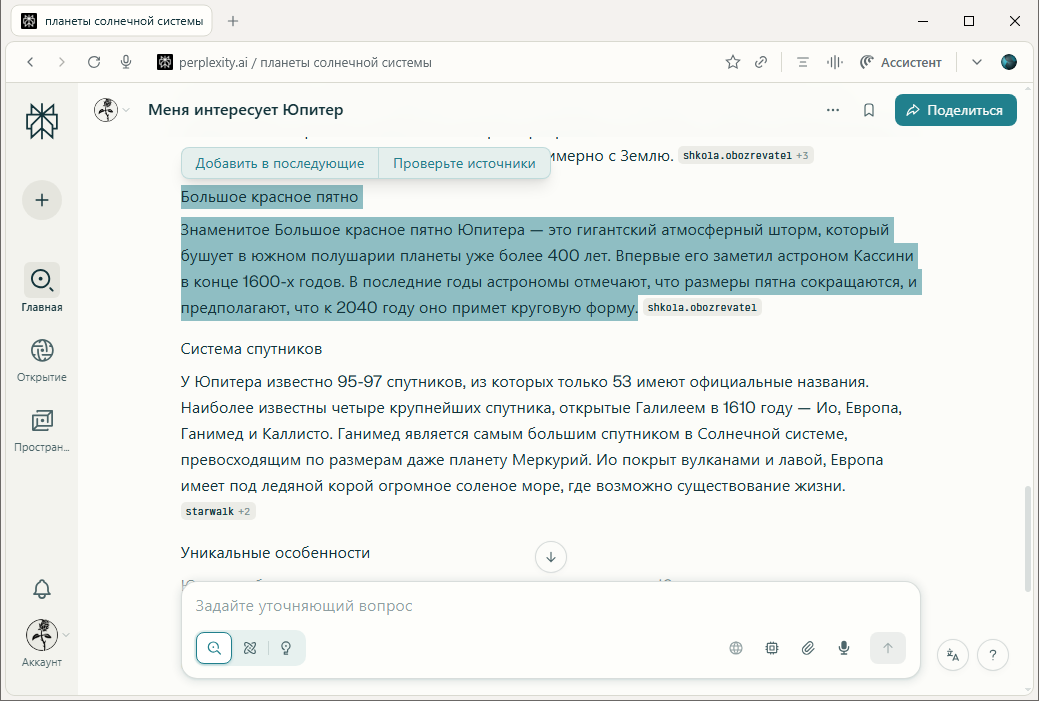Click the translate icon at bottom right
This screenshot has height=701, width=1039.
pyautogui.click(x=953, y=655)
